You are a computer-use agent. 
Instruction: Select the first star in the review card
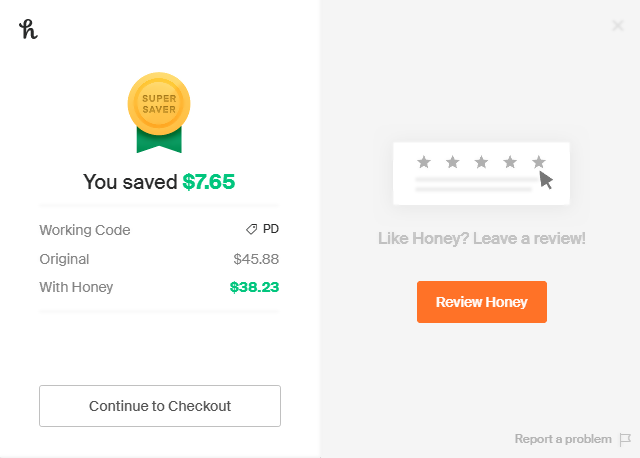coord(424,161)
